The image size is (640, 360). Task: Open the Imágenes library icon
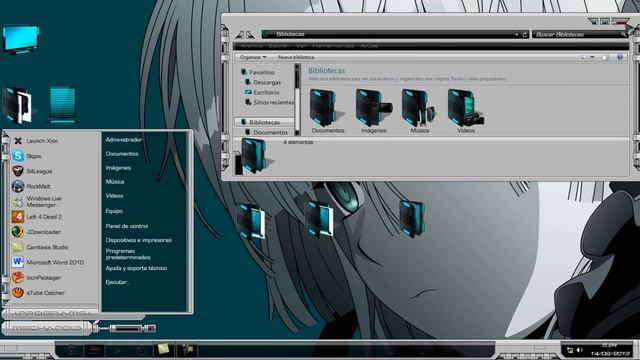(x=373, y=111)
